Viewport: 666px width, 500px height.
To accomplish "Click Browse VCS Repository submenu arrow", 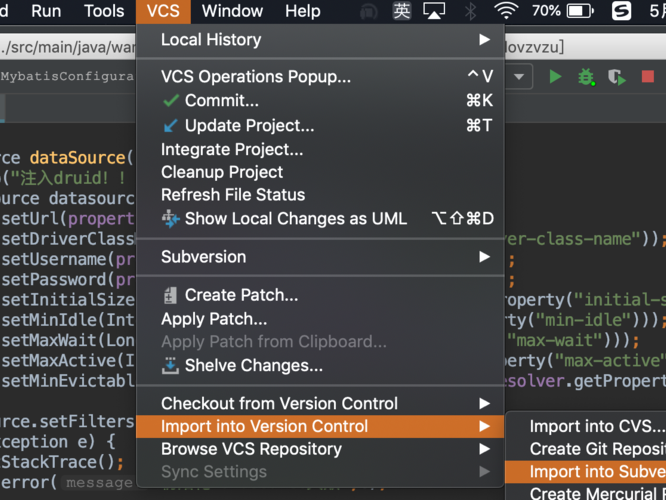I will coord(484,449).
